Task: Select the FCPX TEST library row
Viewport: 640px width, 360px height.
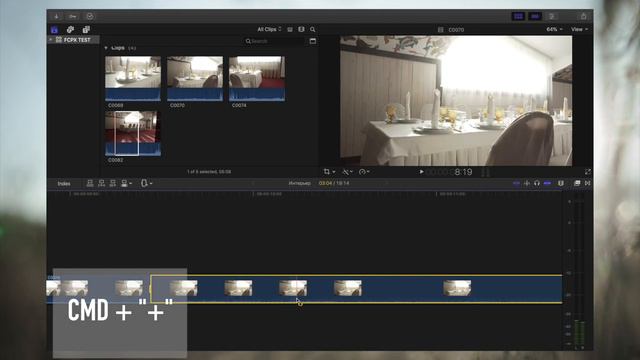Action: point(73,40)
